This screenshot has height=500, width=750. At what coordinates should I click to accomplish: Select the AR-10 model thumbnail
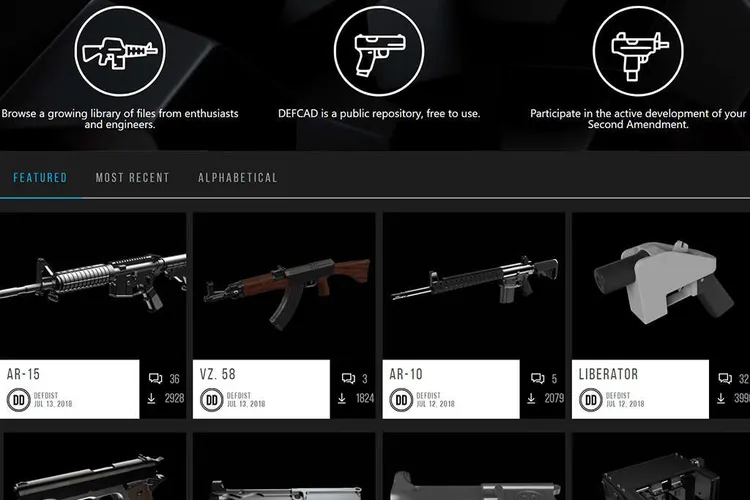(x=474, y=286)
